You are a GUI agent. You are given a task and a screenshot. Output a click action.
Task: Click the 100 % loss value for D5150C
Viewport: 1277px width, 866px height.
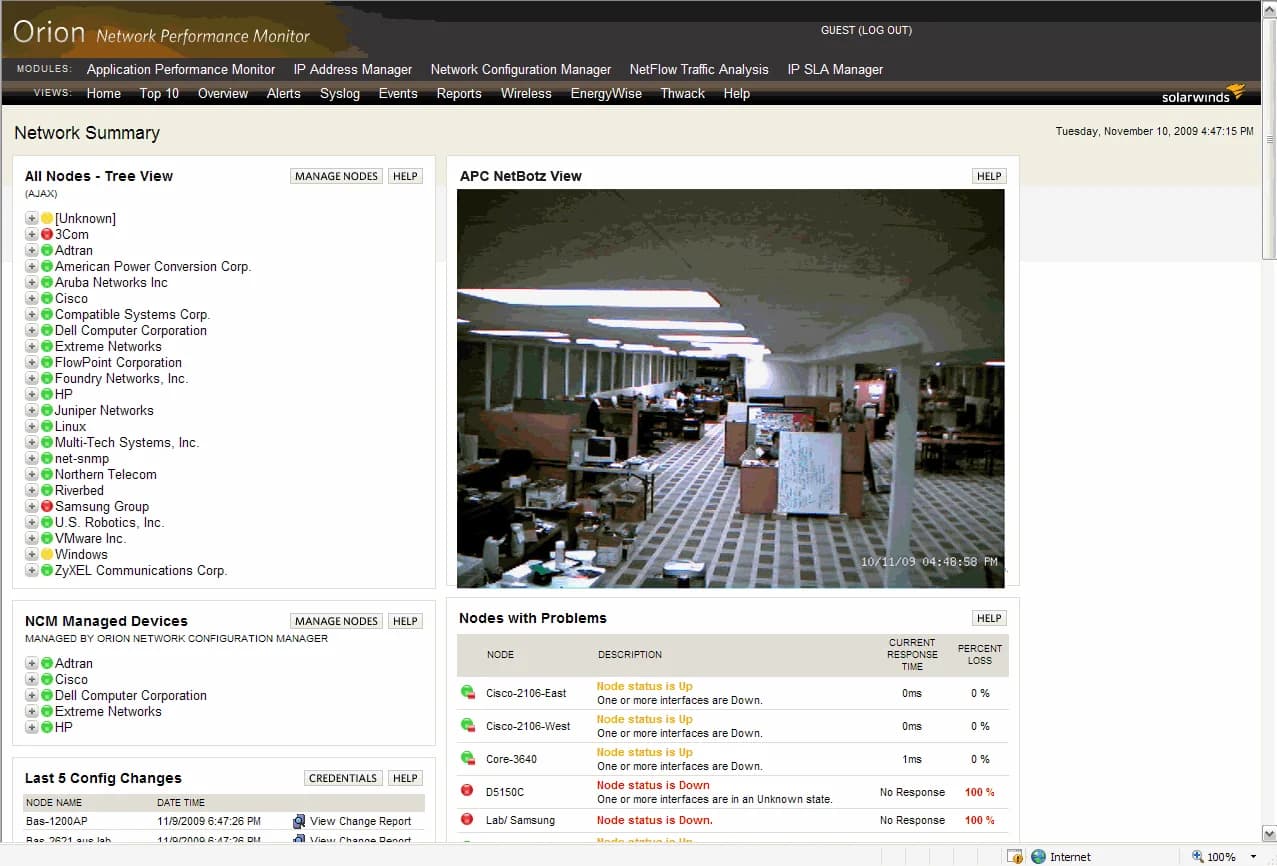tap(980, 792)
